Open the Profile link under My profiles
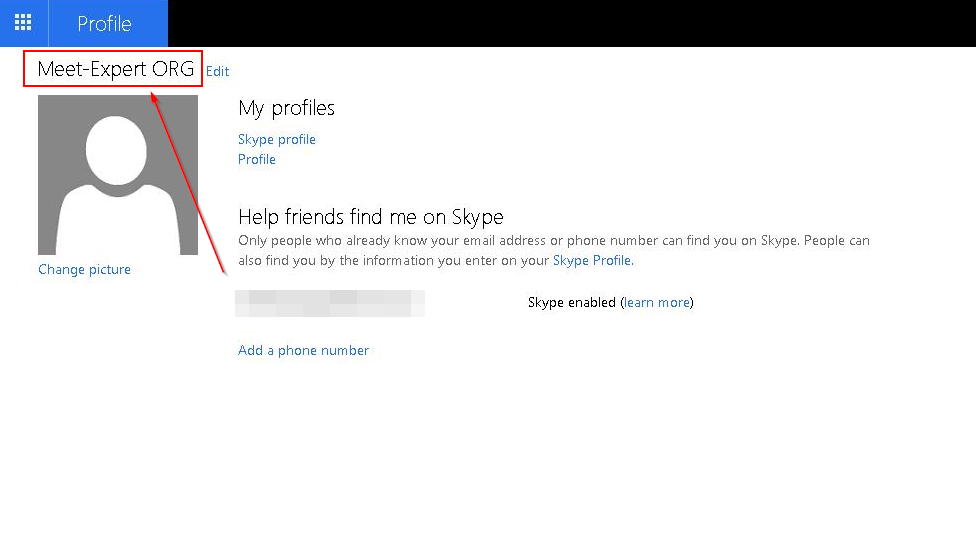This screenshot has width=976, height=538. point(256,159)
